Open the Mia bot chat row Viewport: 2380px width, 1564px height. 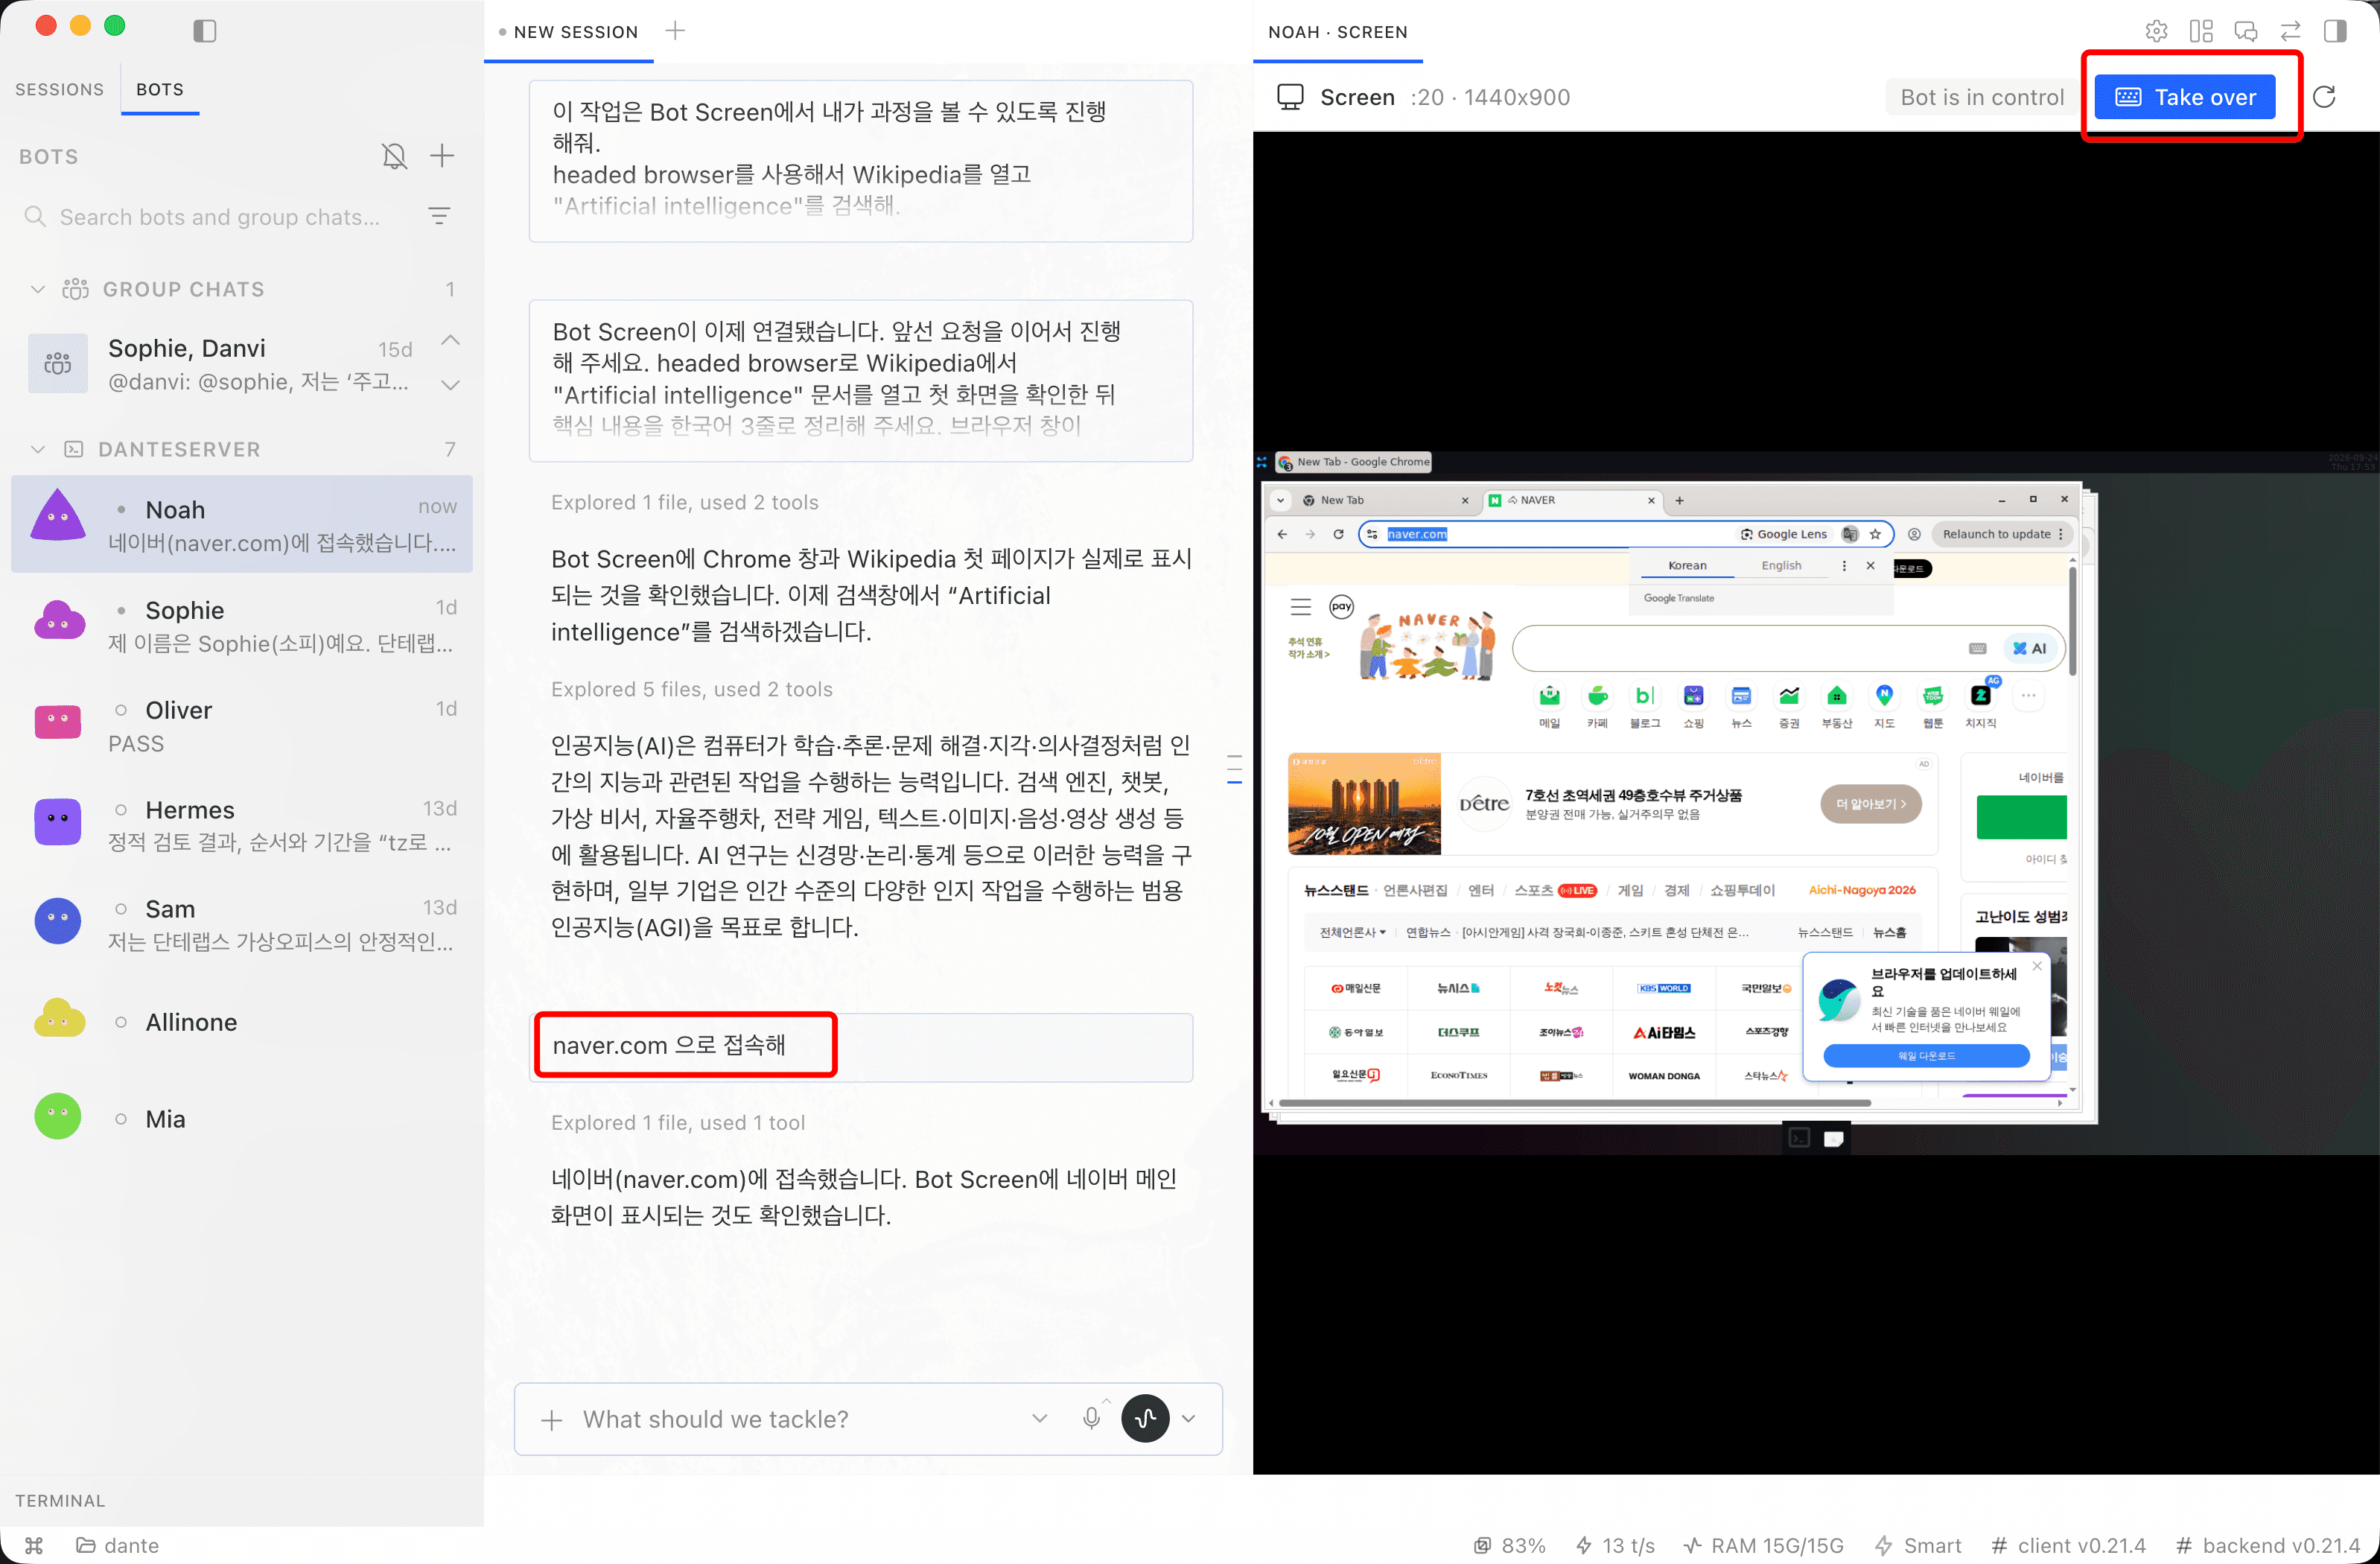[x=242, y=1118]
